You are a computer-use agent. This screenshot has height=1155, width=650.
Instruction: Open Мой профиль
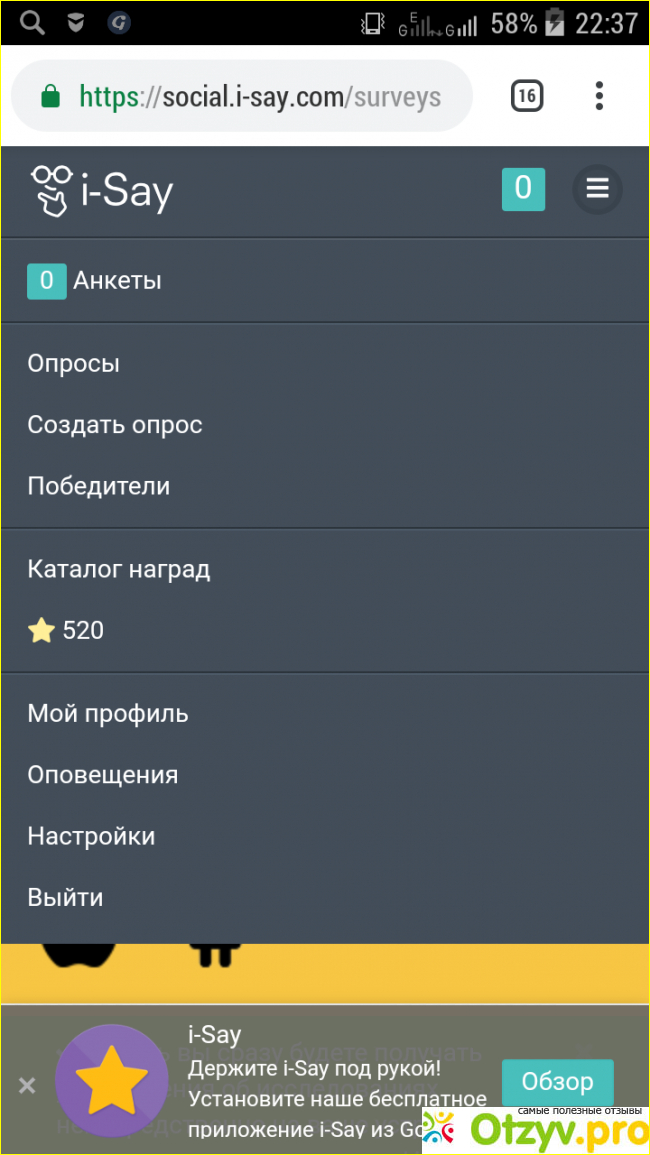tap(108, 714)
